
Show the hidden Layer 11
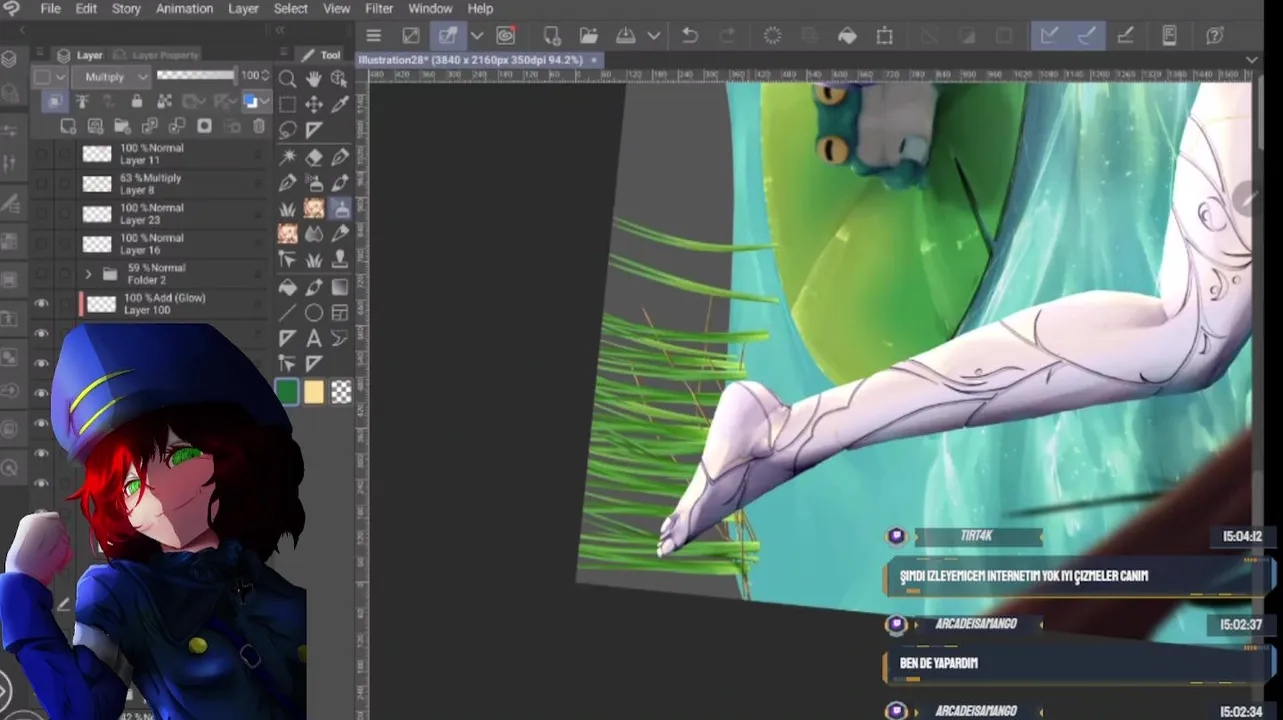click(41, 154)
